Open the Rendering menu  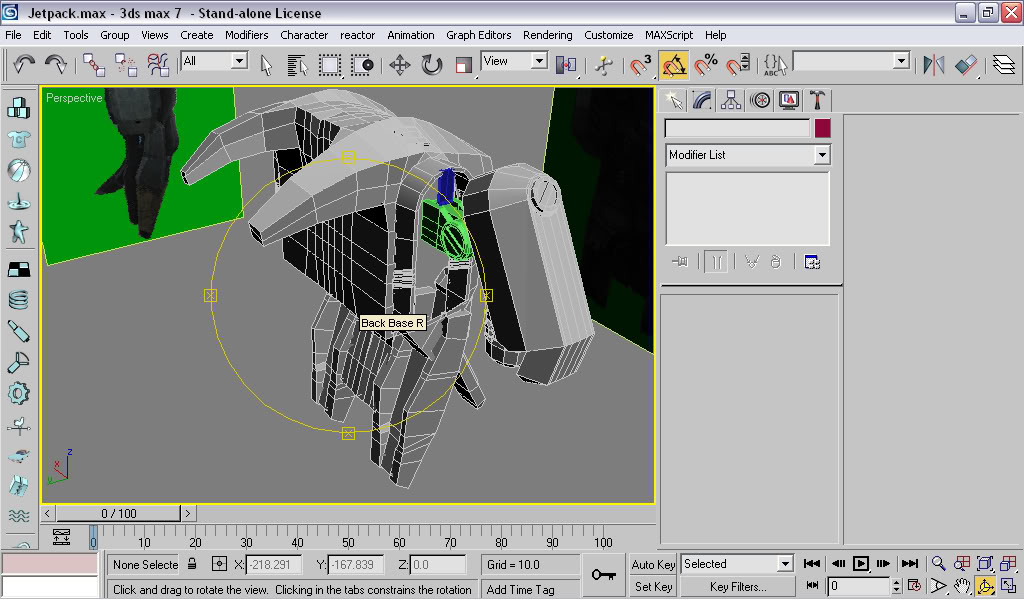(x=547, y=35)
